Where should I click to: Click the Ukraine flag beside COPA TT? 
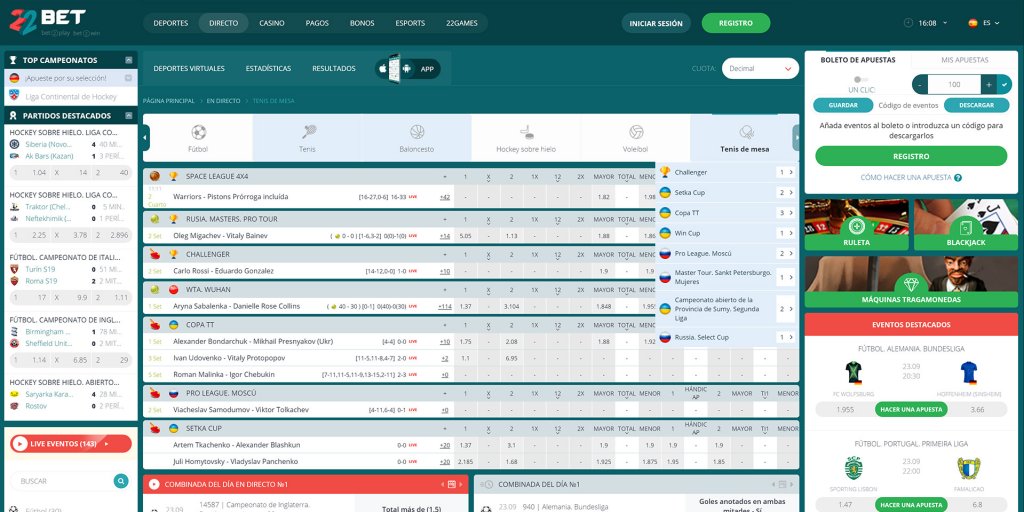point(174,325)
